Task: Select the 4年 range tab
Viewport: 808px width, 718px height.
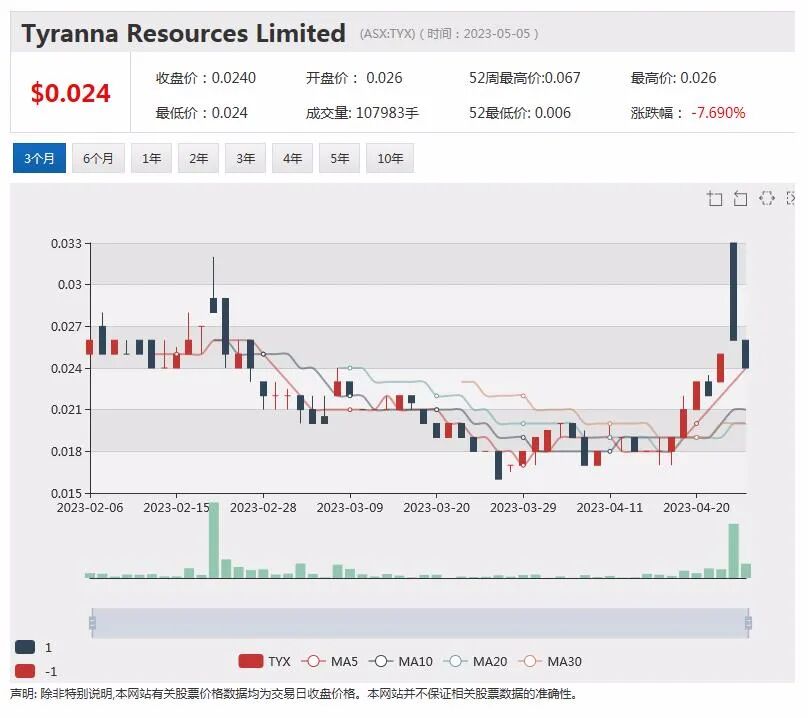Action: 292,158
